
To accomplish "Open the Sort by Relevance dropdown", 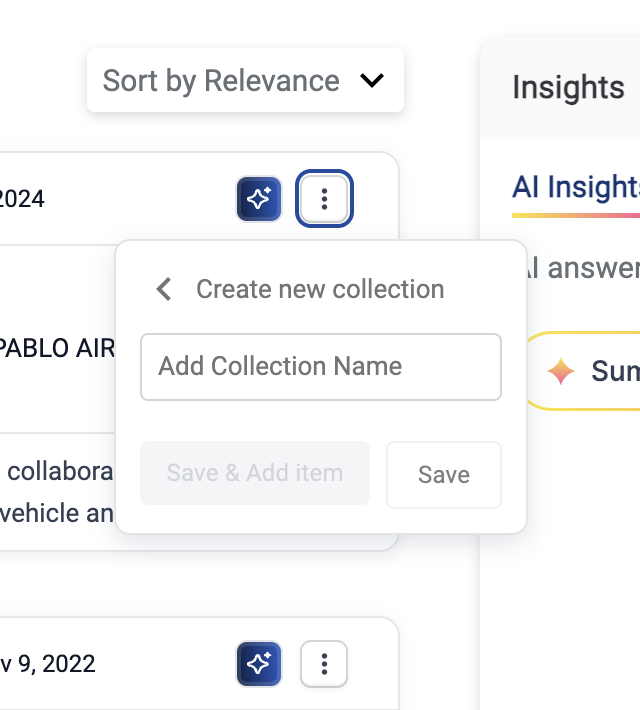I will tap(245, 80).
